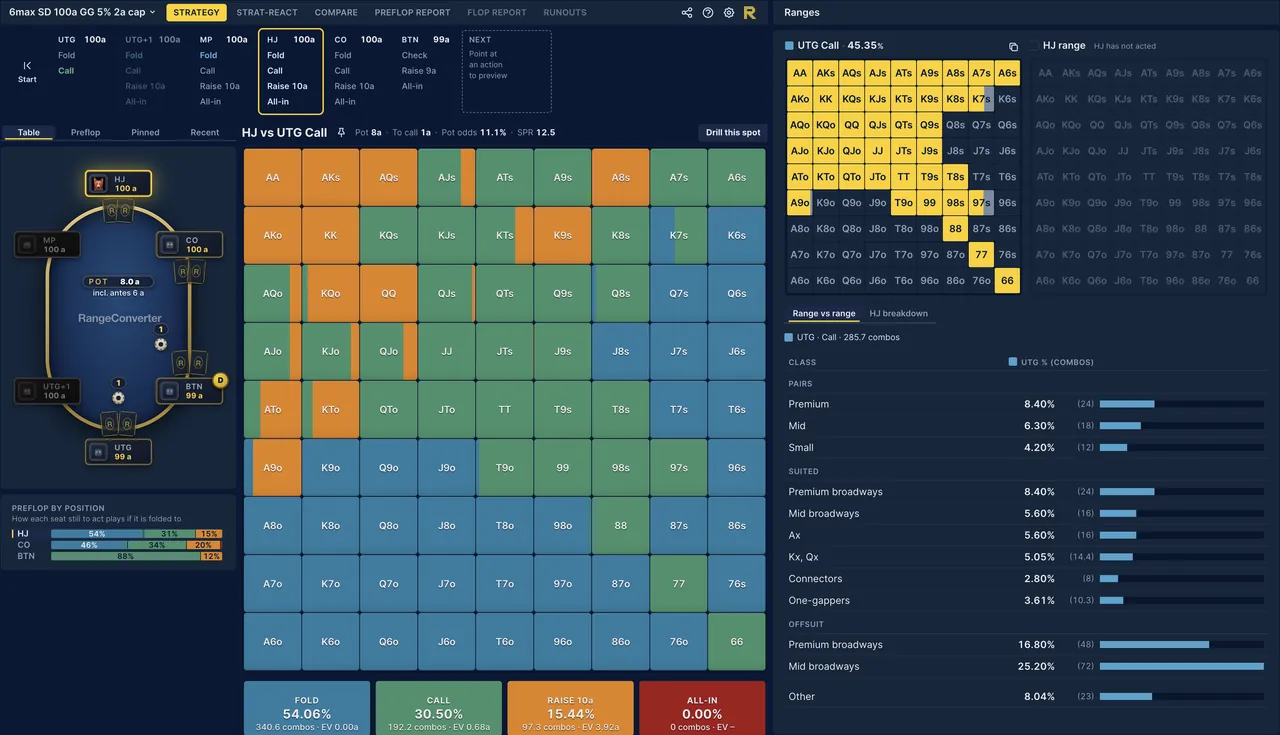The height and width of the screenshot is (735, 1280).
Task: Select the HJ seat on the table
Action: (118, 184)
